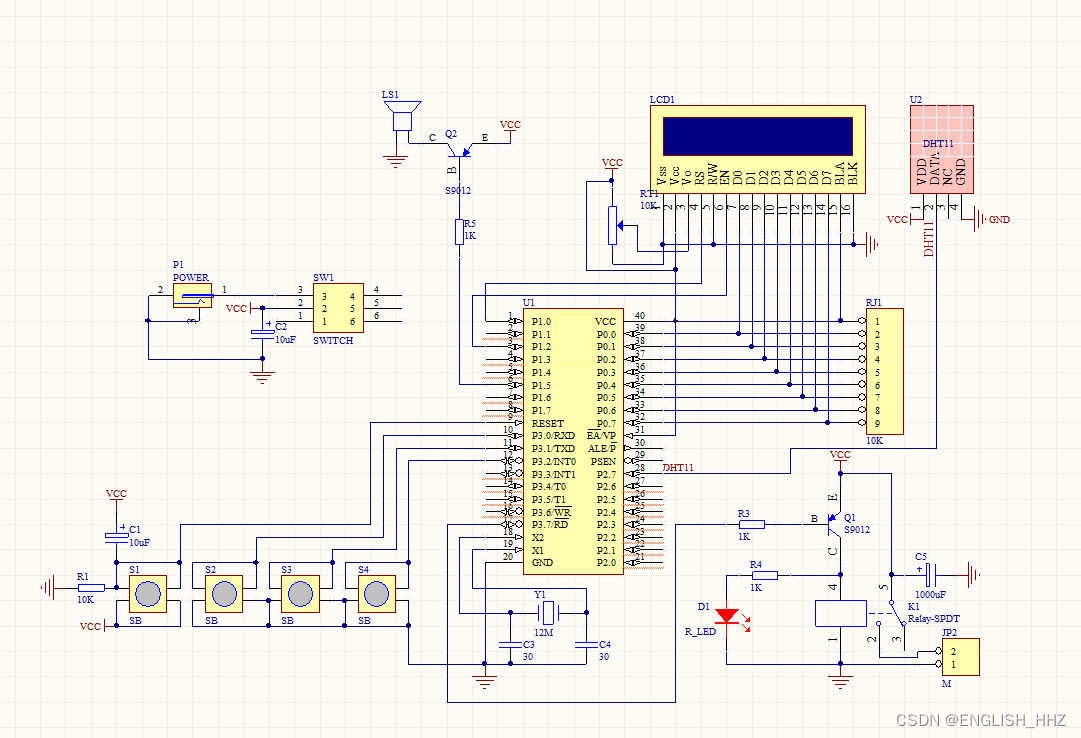The width and height of the screenshot is (1081, 738).
Task: Select the Q2 transistor symbol
Action: tap(458, 150)
